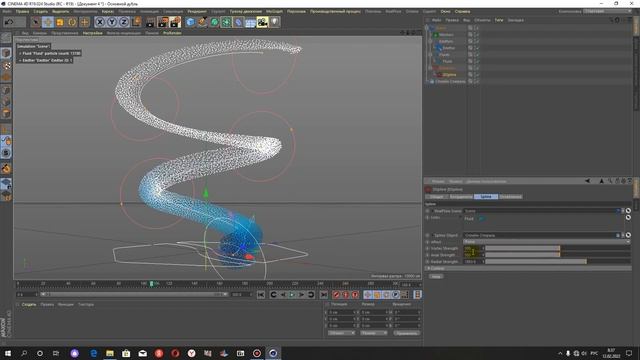Toggle the Enable Axis icon in sidebar
The height and width of the screenshot is (360, 640).
click(6, 130)
